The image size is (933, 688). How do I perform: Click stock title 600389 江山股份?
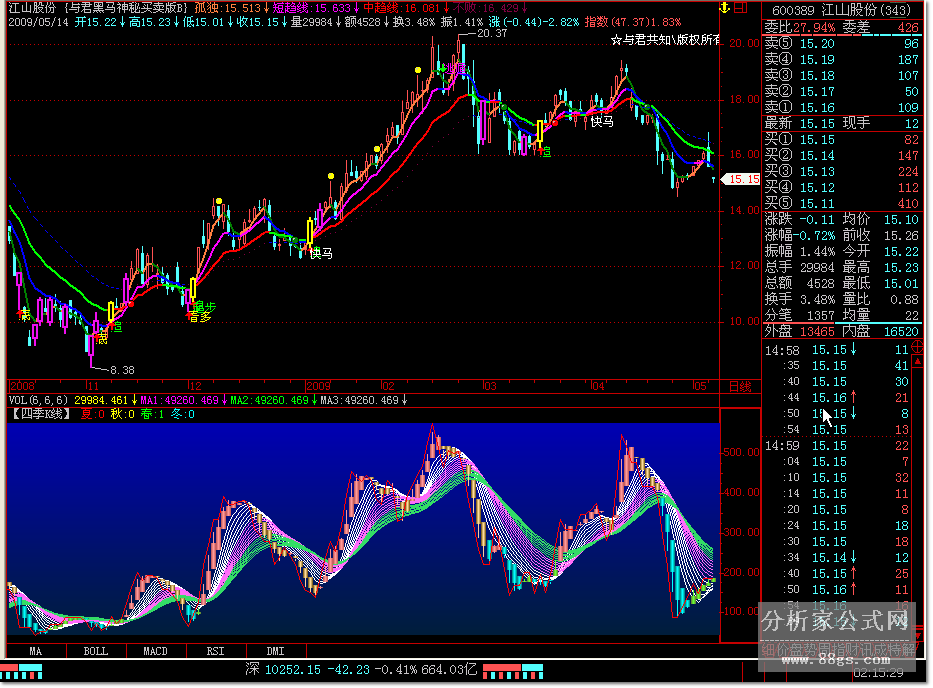841,10
